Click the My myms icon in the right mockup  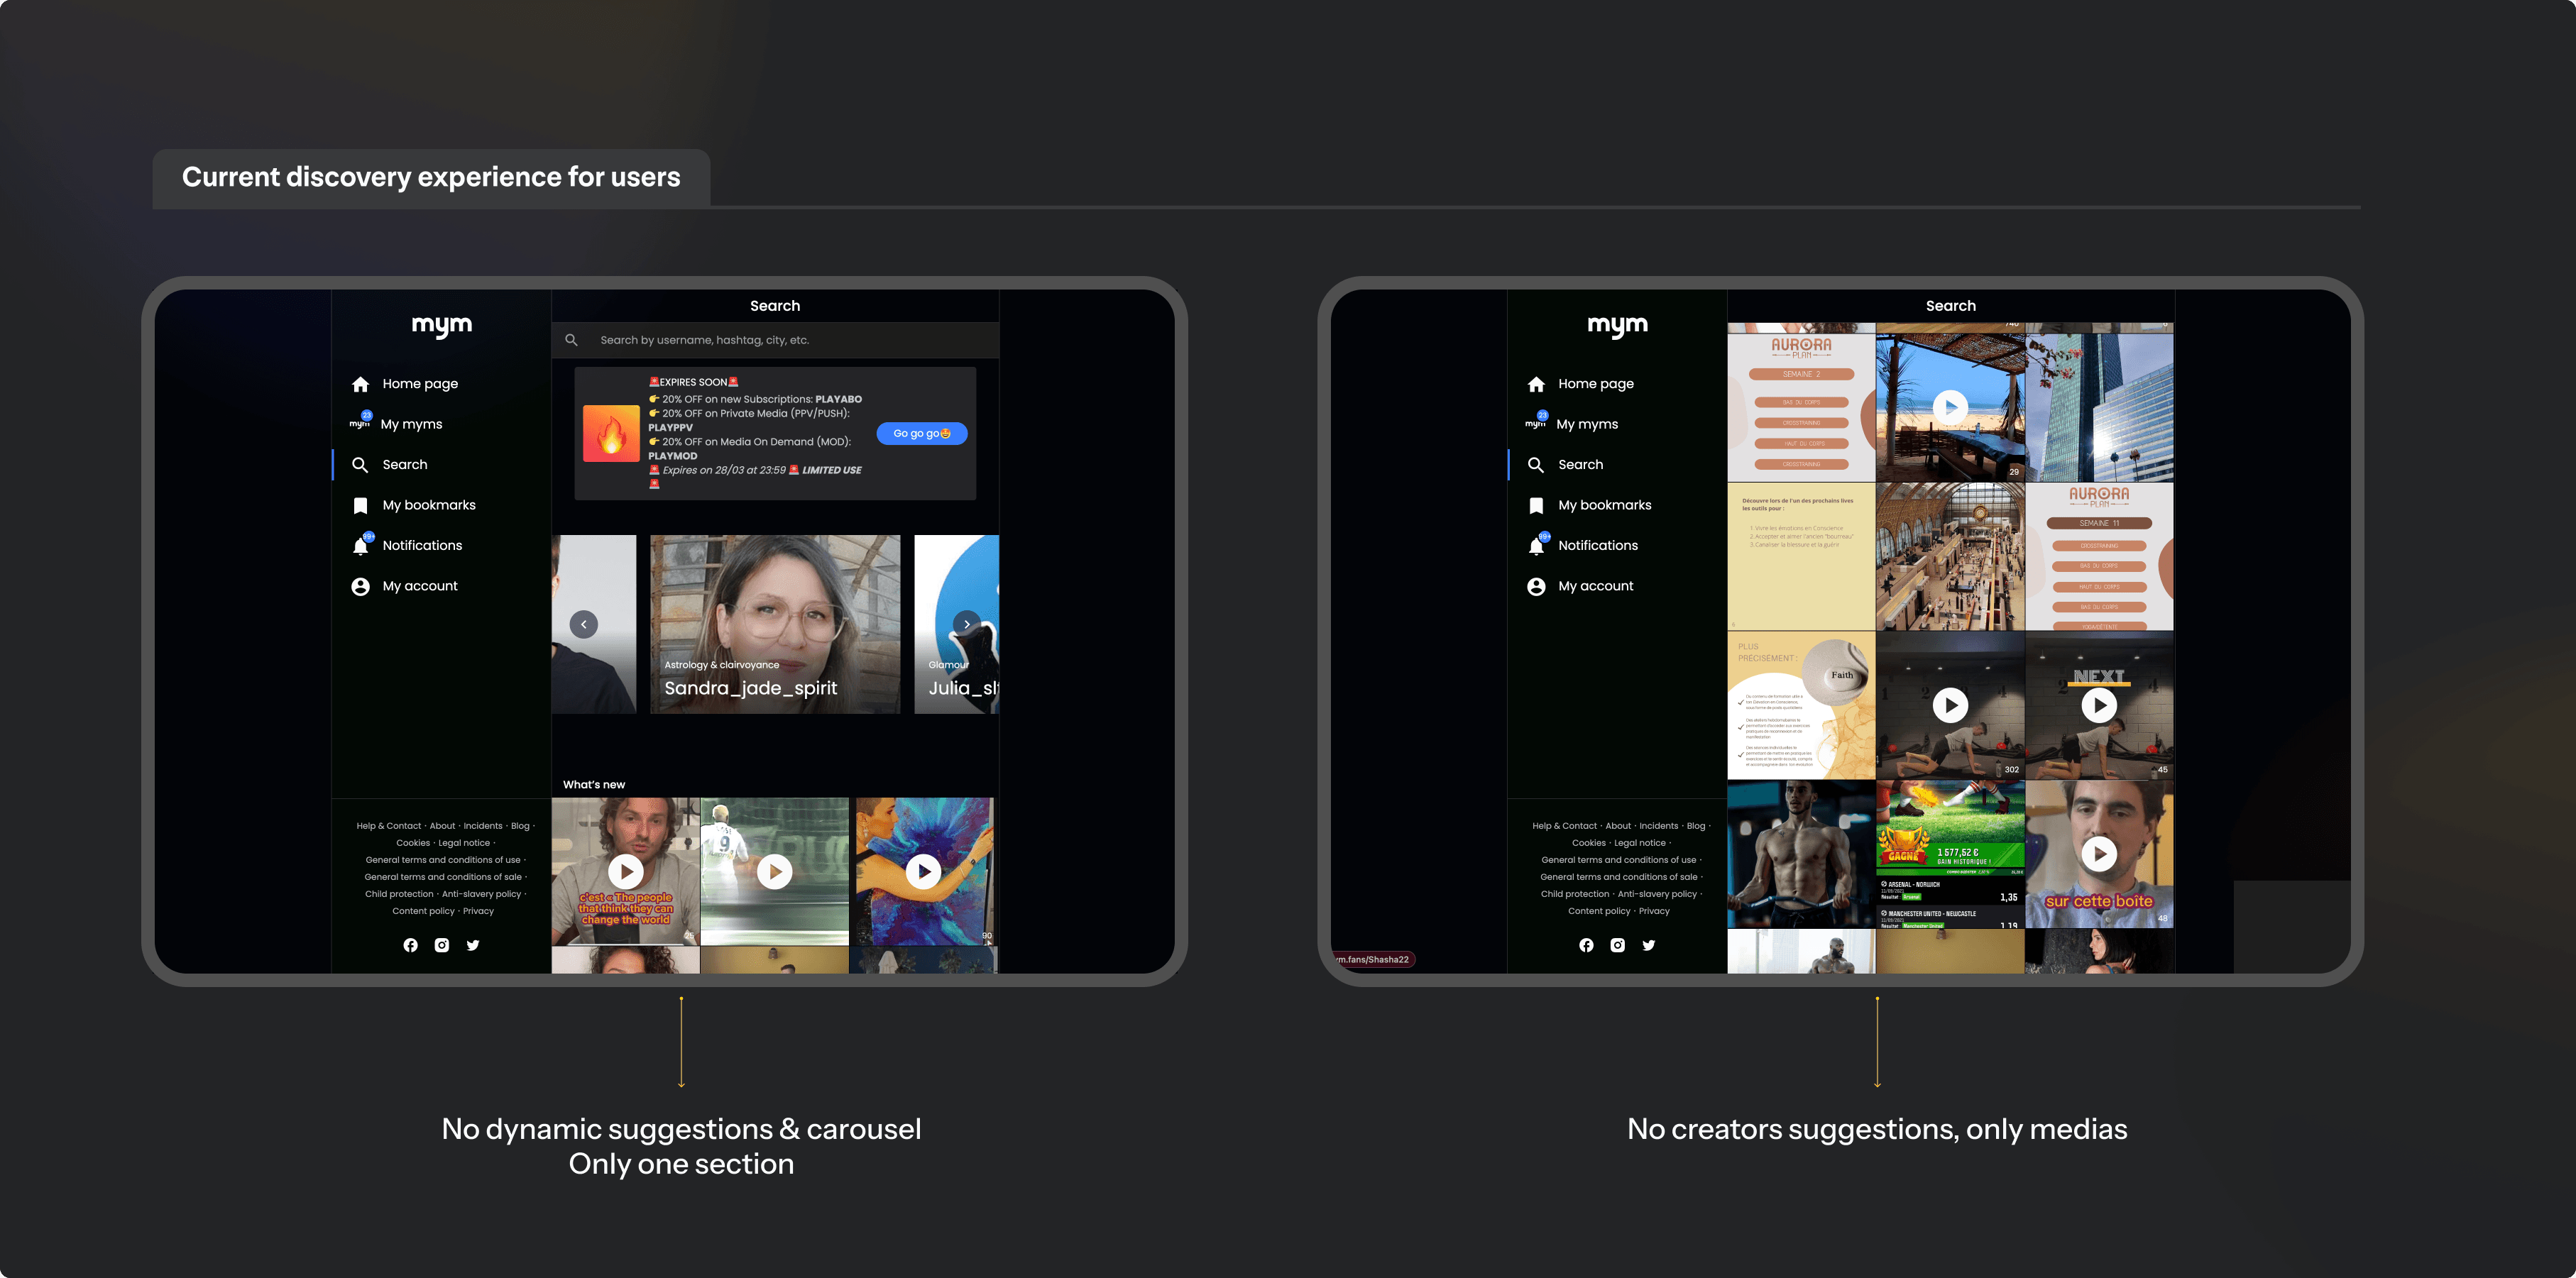pos(1536,424)
